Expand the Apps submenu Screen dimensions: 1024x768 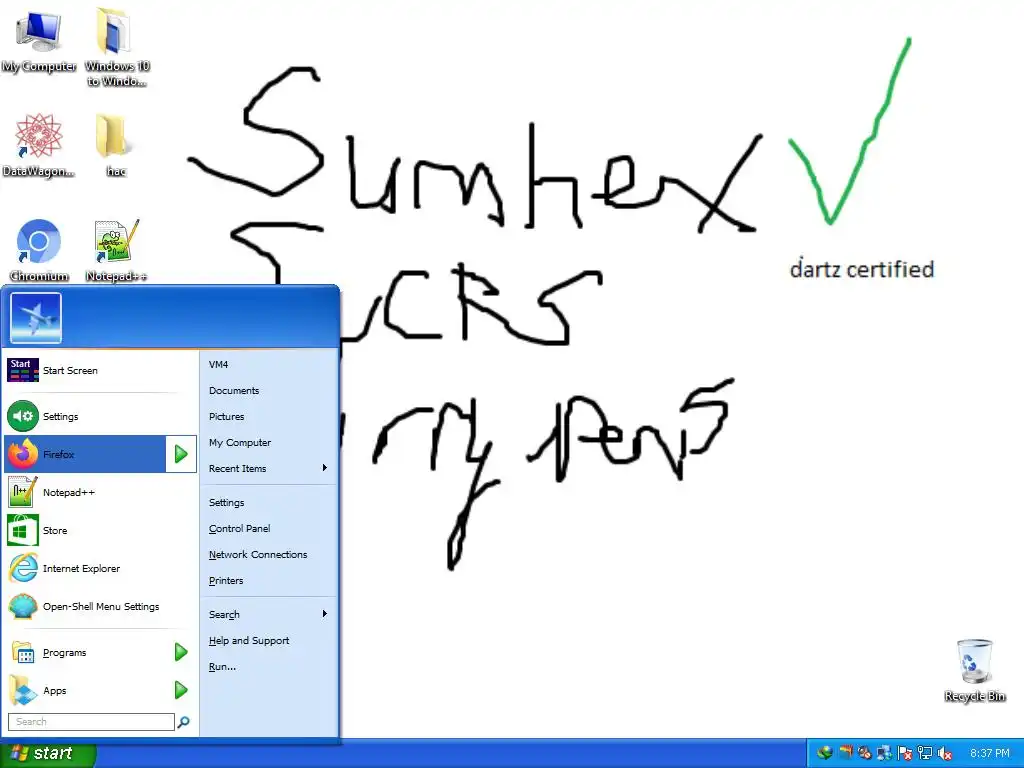[100, 690]
